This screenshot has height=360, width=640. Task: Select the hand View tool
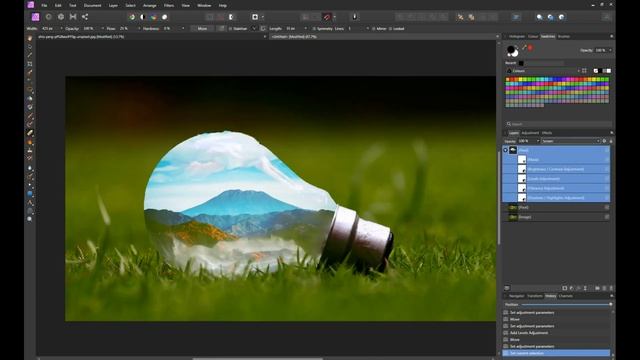[30, 38]
